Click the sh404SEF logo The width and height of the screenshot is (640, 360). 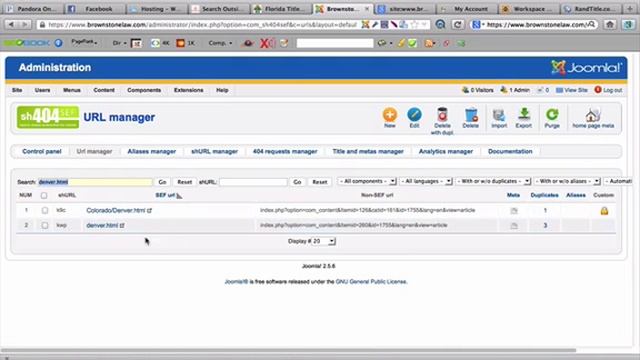[x=48, y=117]
